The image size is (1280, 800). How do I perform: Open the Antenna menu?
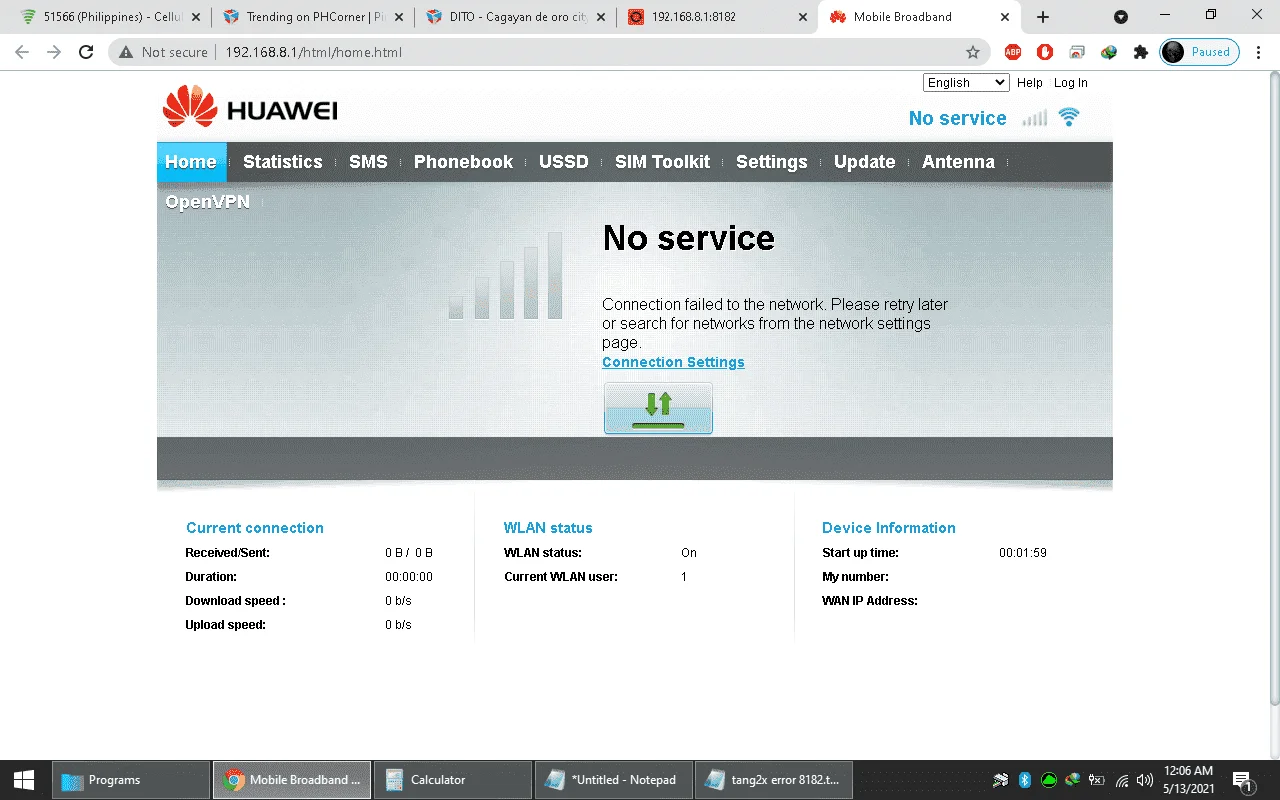click(x=958, y=162)
